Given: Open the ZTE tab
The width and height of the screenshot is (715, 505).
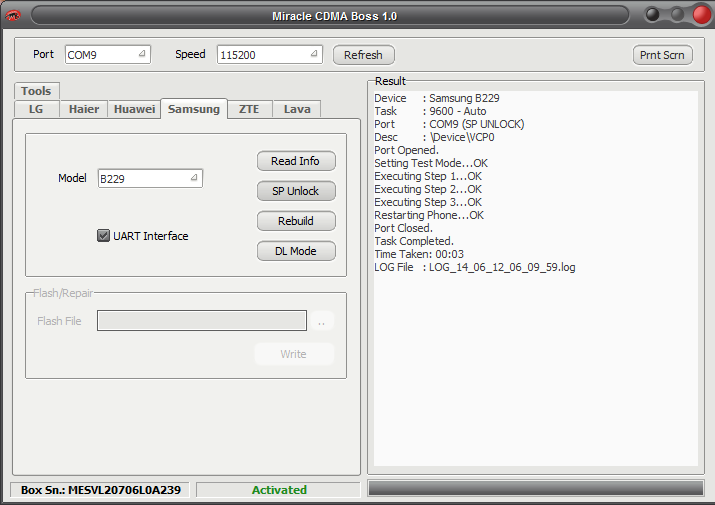Looking at the screenshot, I should coord(249,109).
